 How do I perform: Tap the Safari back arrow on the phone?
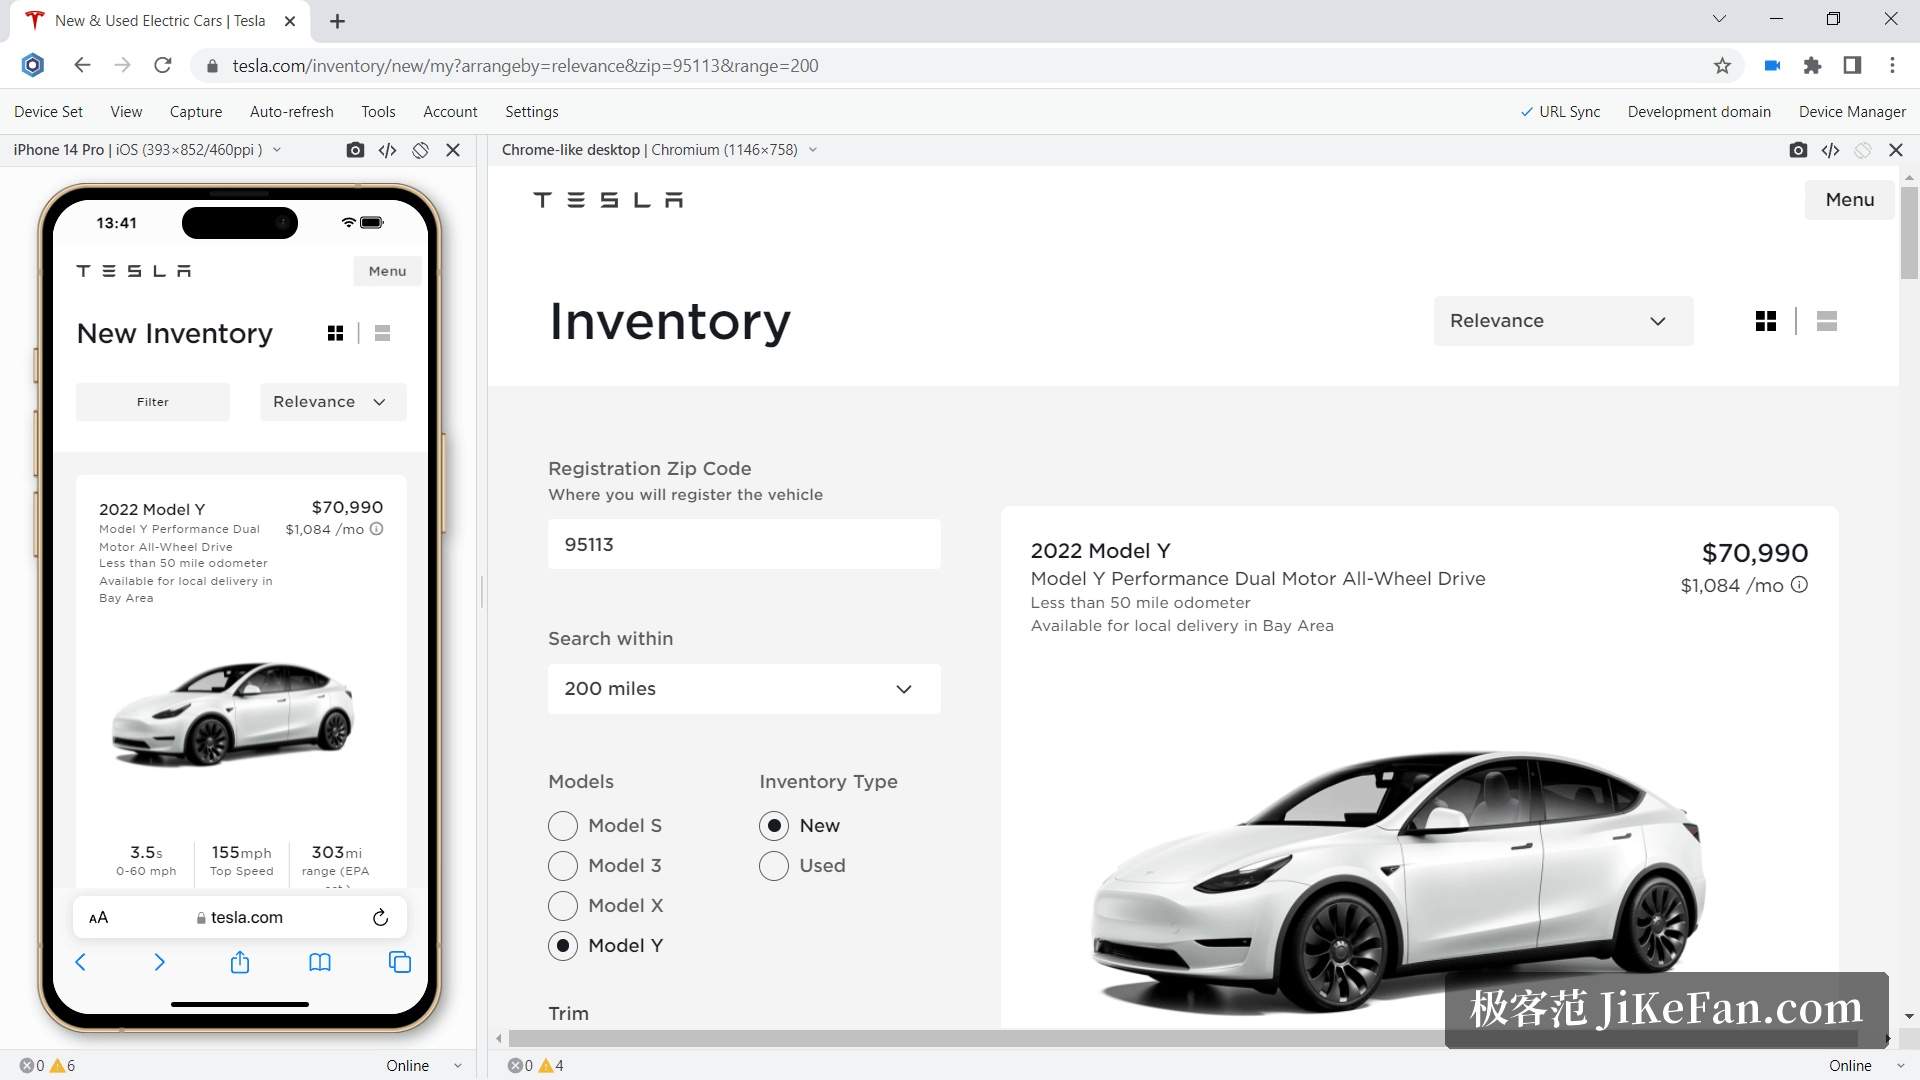[x=81, y=962]
